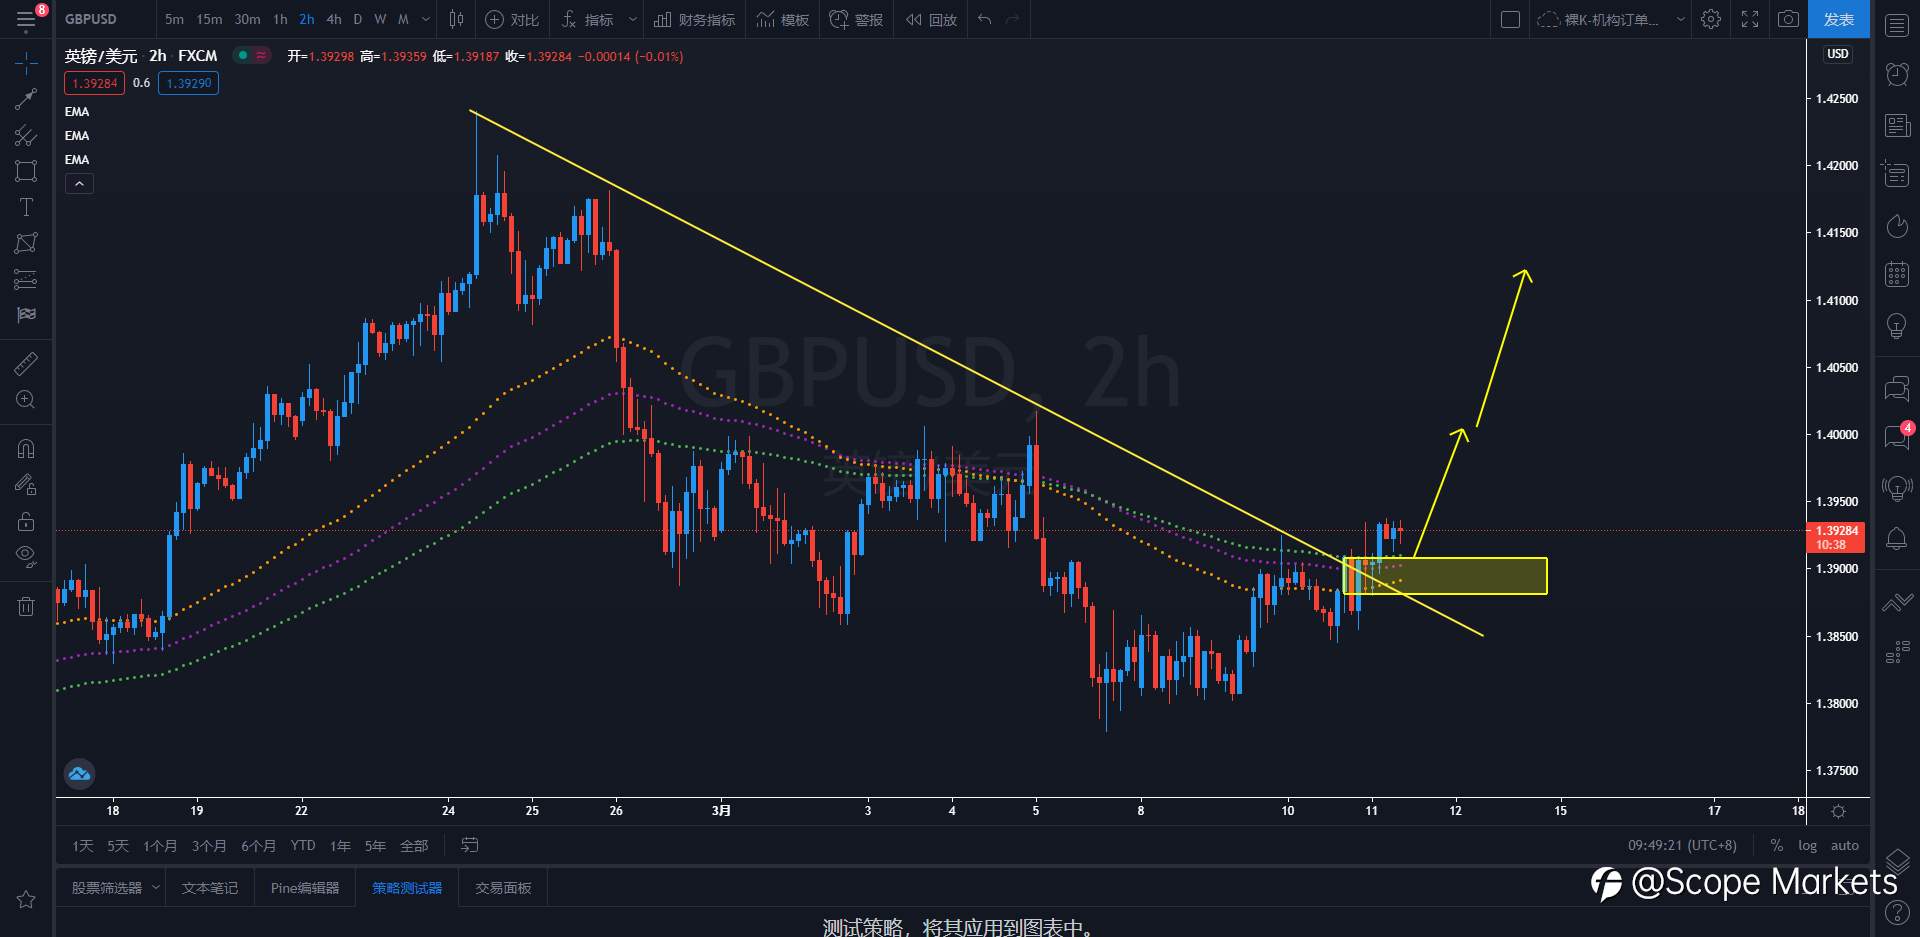1920x937 pixels.
Task: Activate the zoom-in magnifier tool
Action: 26,400
